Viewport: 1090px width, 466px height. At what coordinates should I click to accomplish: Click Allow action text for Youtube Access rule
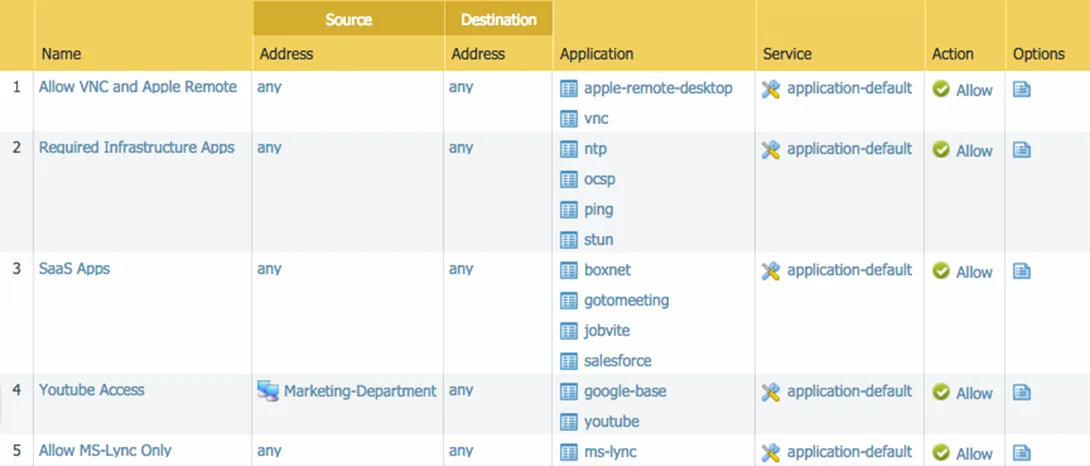(975, 393)
